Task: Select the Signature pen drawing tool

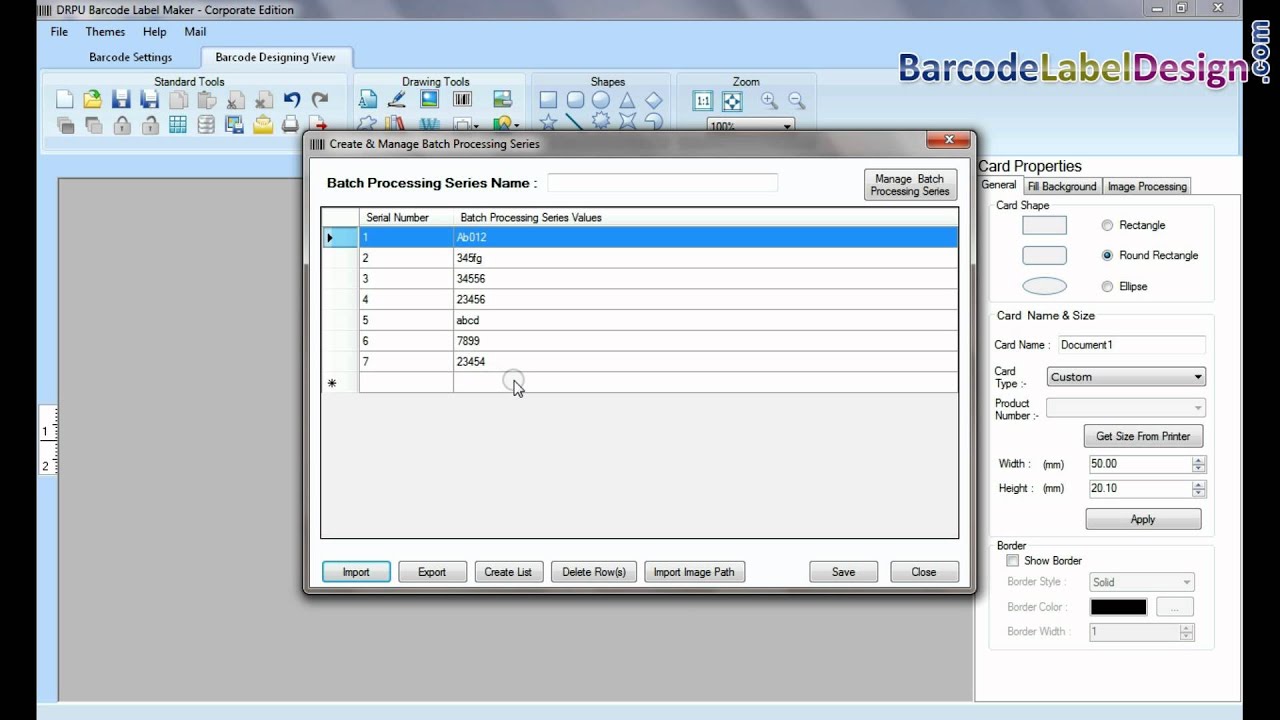Action: click(x=397, y=99)
